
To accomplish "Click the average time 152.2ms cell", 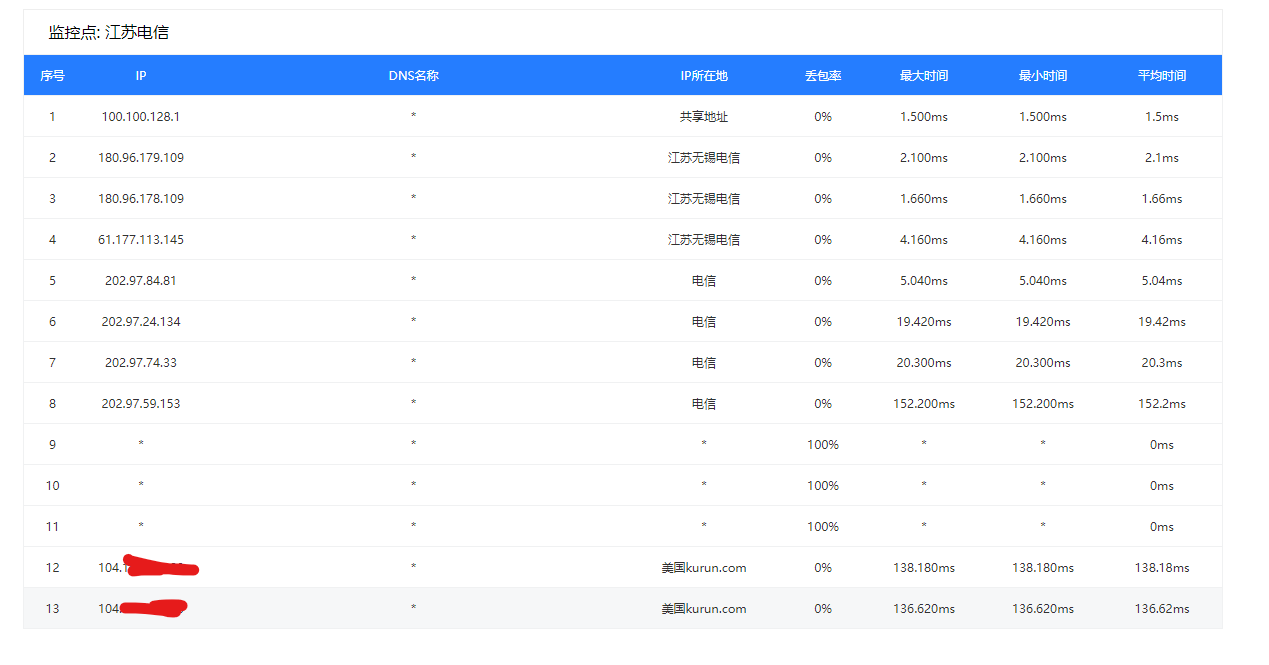I will (1162, 404).
